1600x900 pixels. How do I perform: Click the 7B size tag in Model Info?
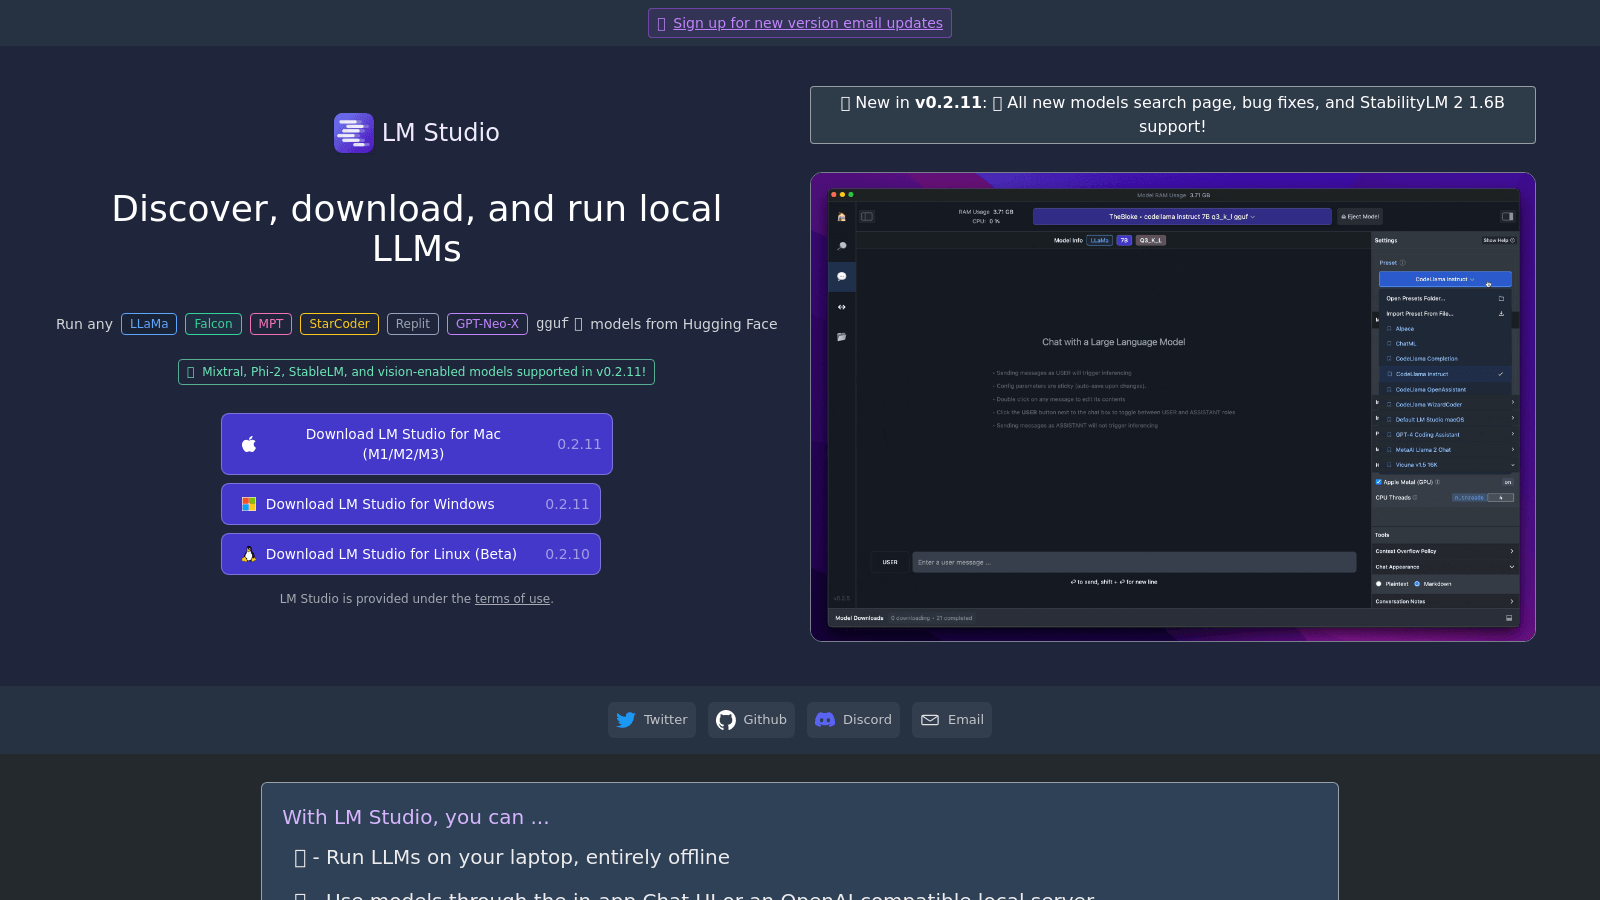pos(1124,240)
